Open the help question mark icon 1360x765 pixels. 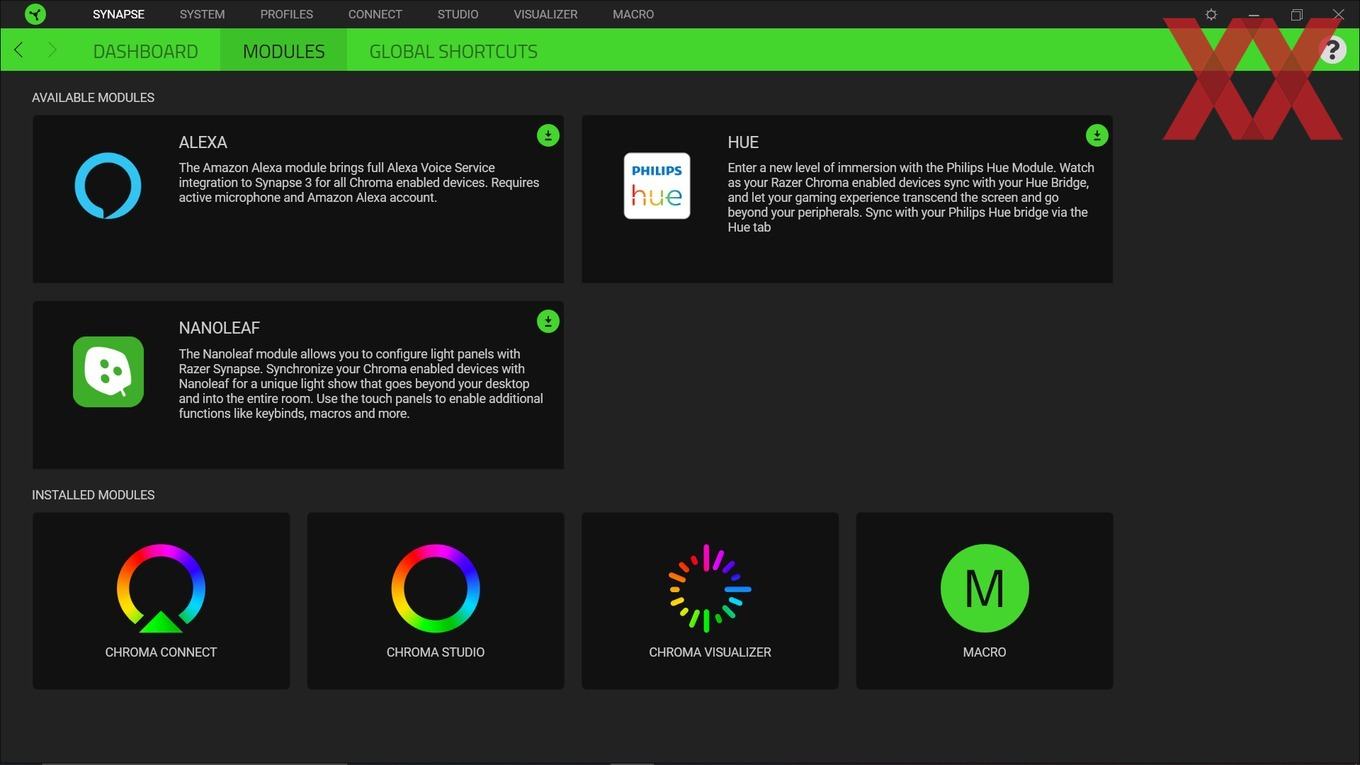(1333, 50)
